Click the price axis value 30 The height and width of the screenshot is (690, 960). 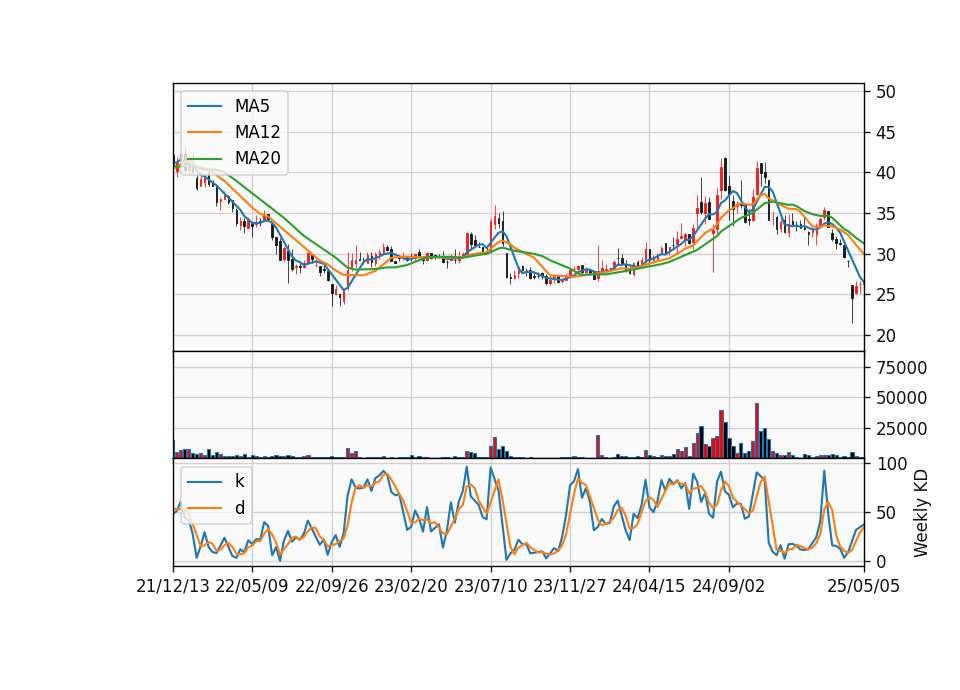pos(885,255)
